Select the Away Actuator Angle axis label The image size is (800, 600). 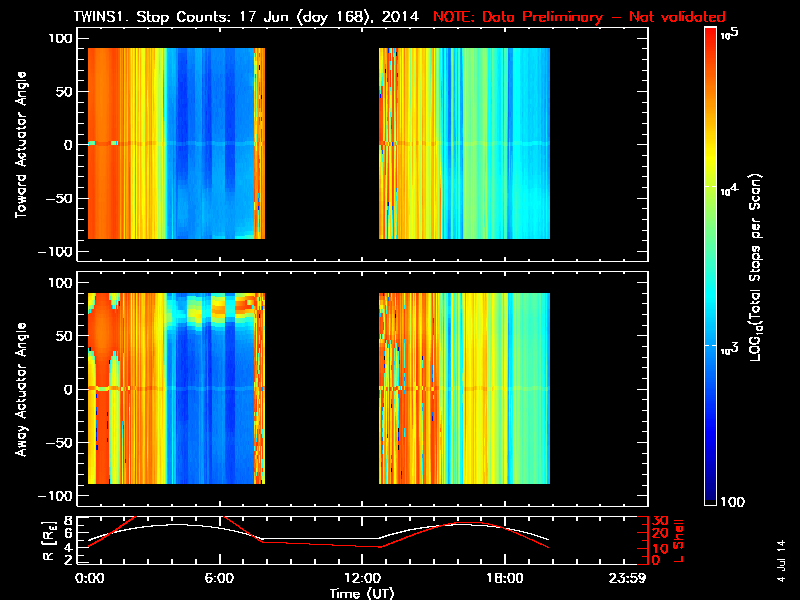21,390
